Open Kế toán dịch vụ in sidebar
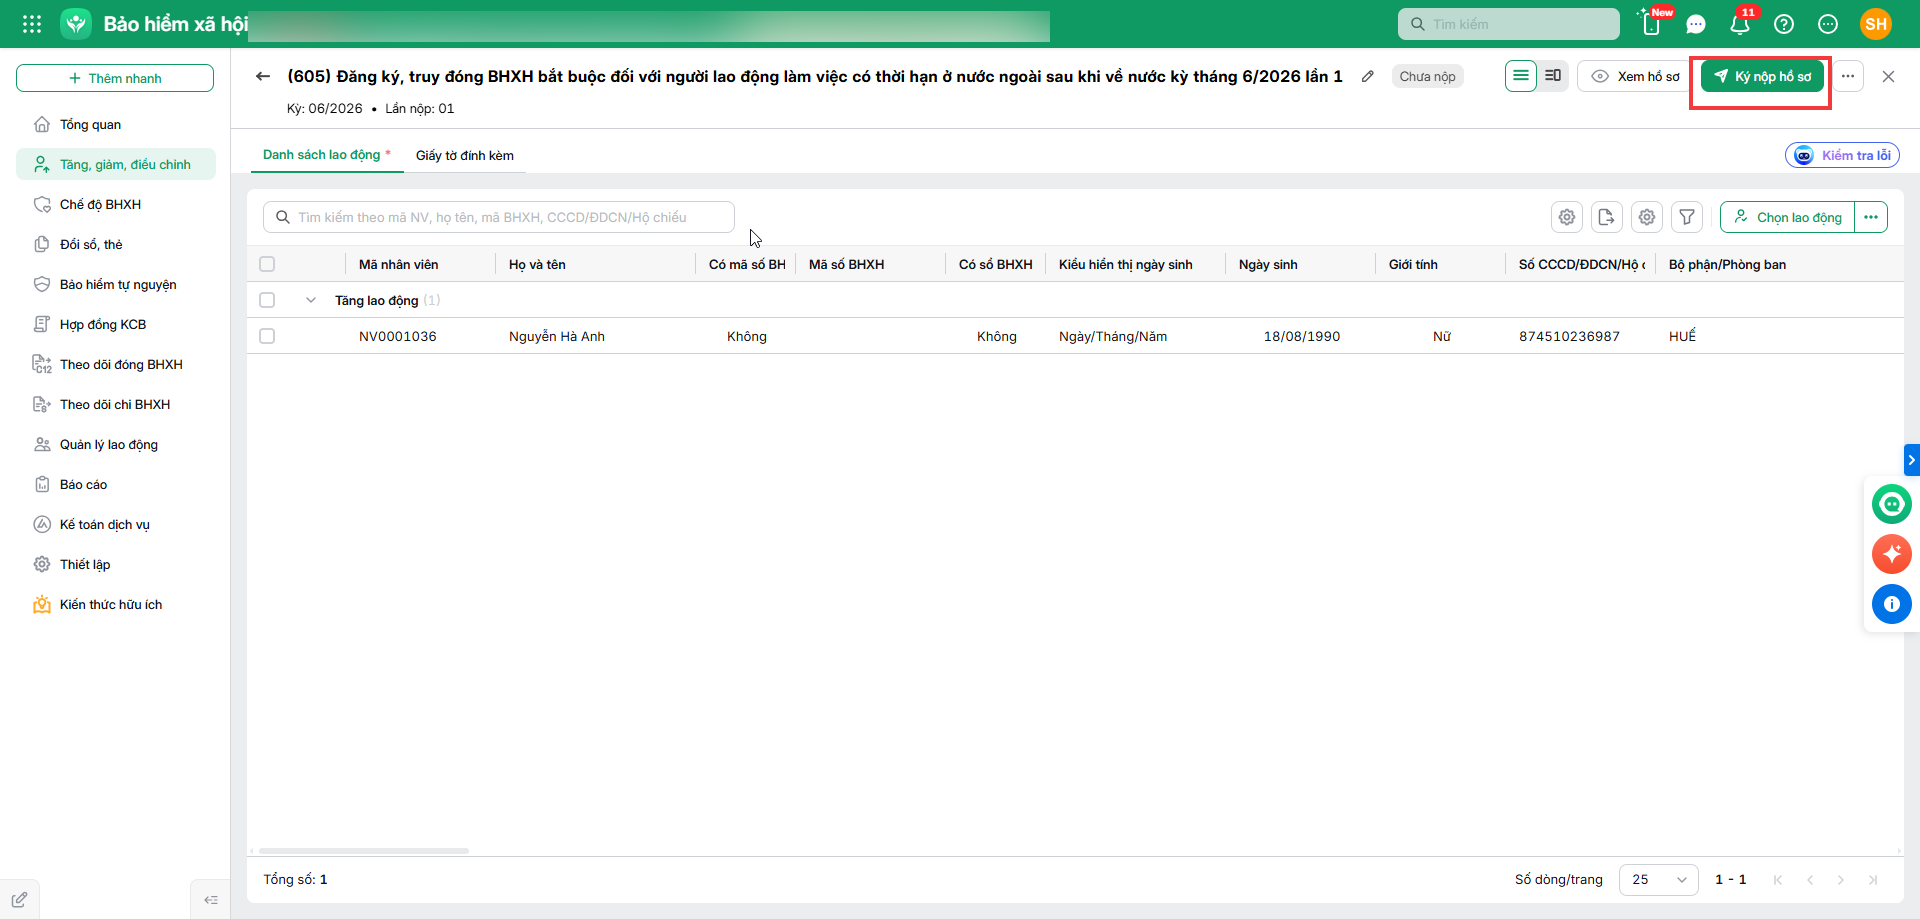Image resolution: width=1920 pixels, height=919 pixels. point(116,524)
